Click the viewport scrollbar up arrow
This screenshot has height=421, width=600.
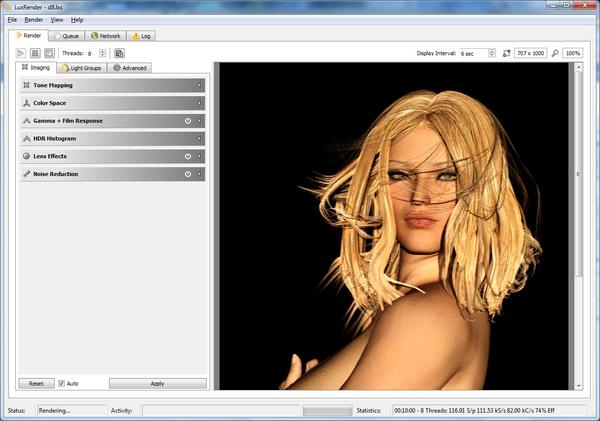579,67
